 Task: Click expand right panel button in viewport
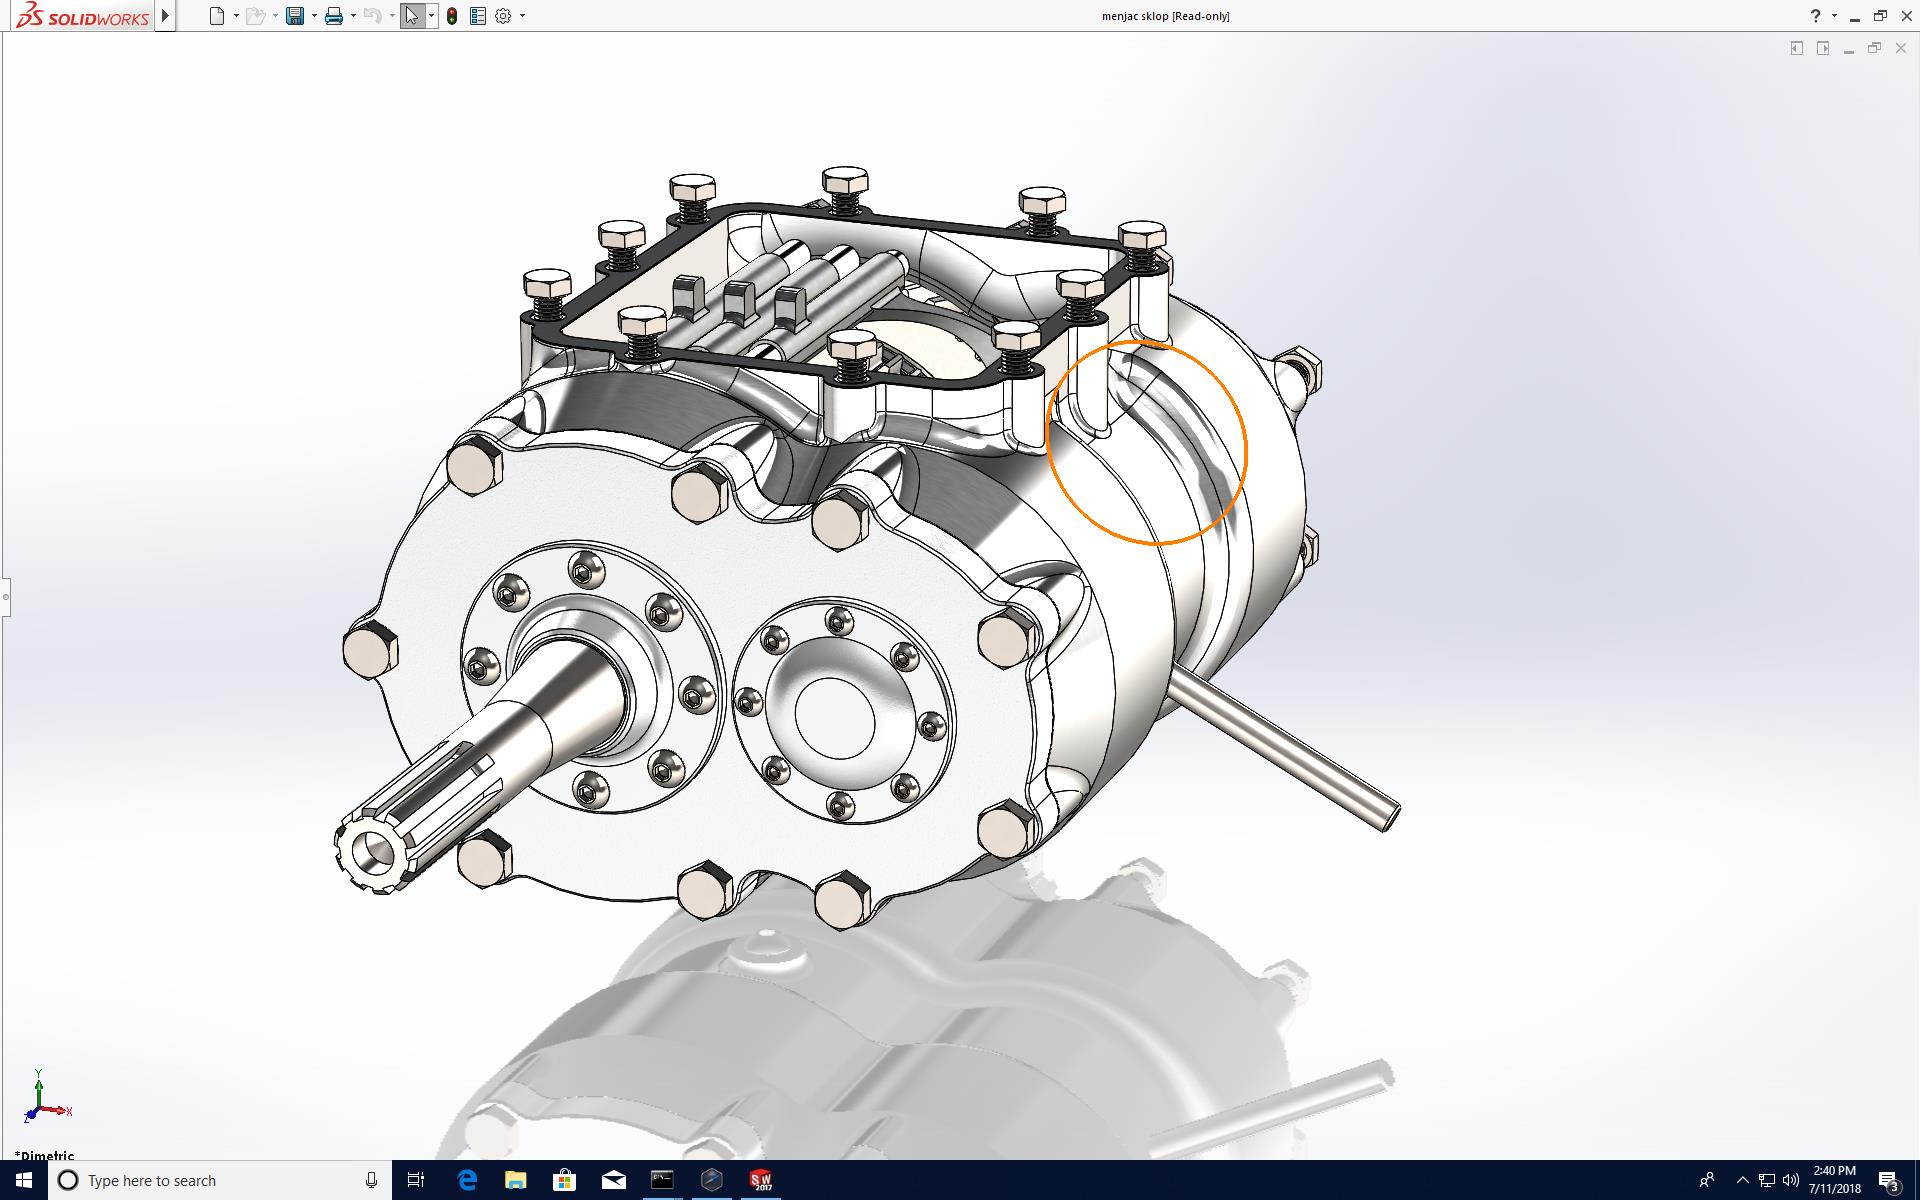pyautogui.click(x=1823, y=48)
